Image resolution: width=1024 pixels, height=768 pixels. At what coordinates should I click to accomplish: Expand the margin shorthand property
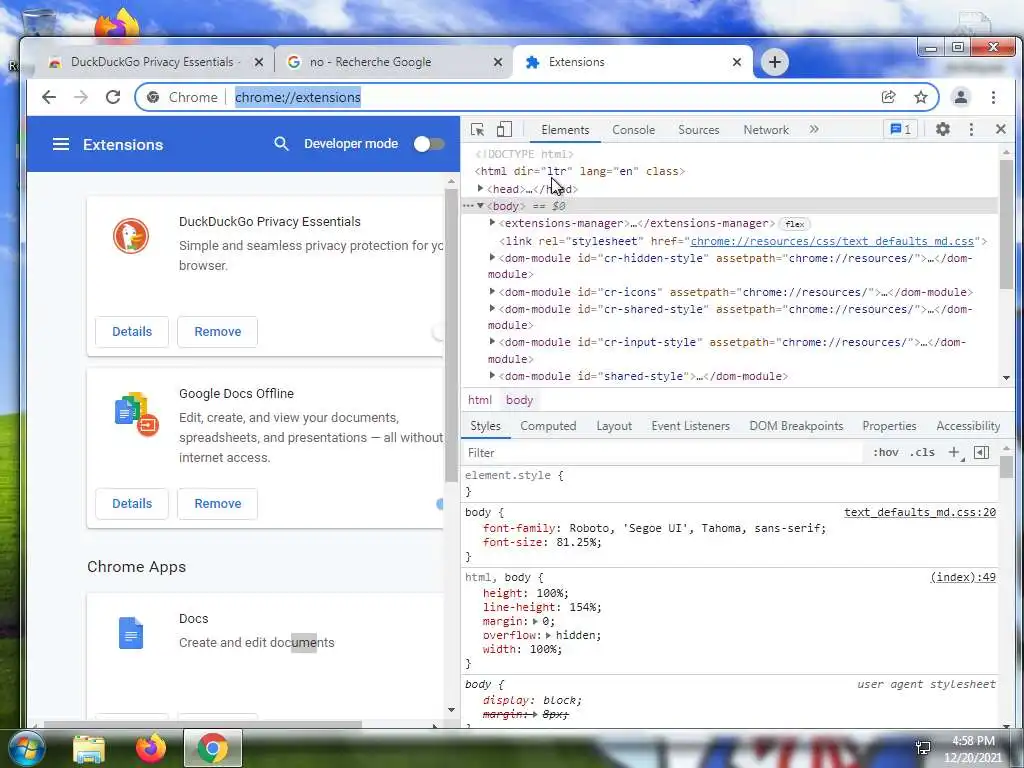536,621
